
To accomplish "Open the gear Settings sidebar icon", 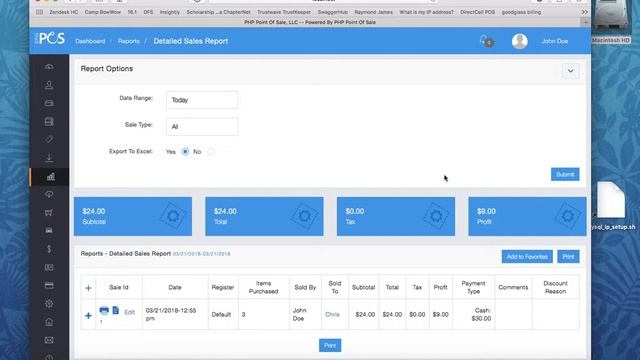I will click(49, 304).
